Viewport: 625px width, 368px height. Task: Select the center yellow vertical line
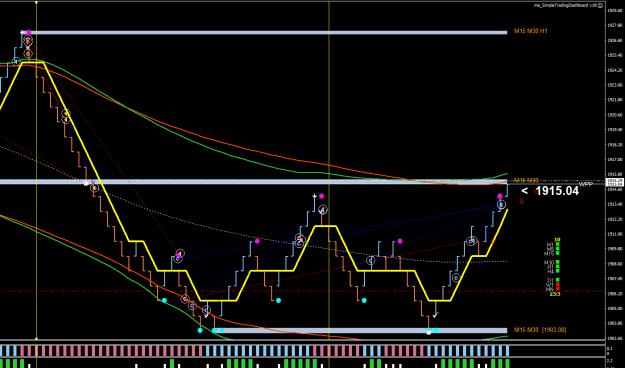coord(329,171)
